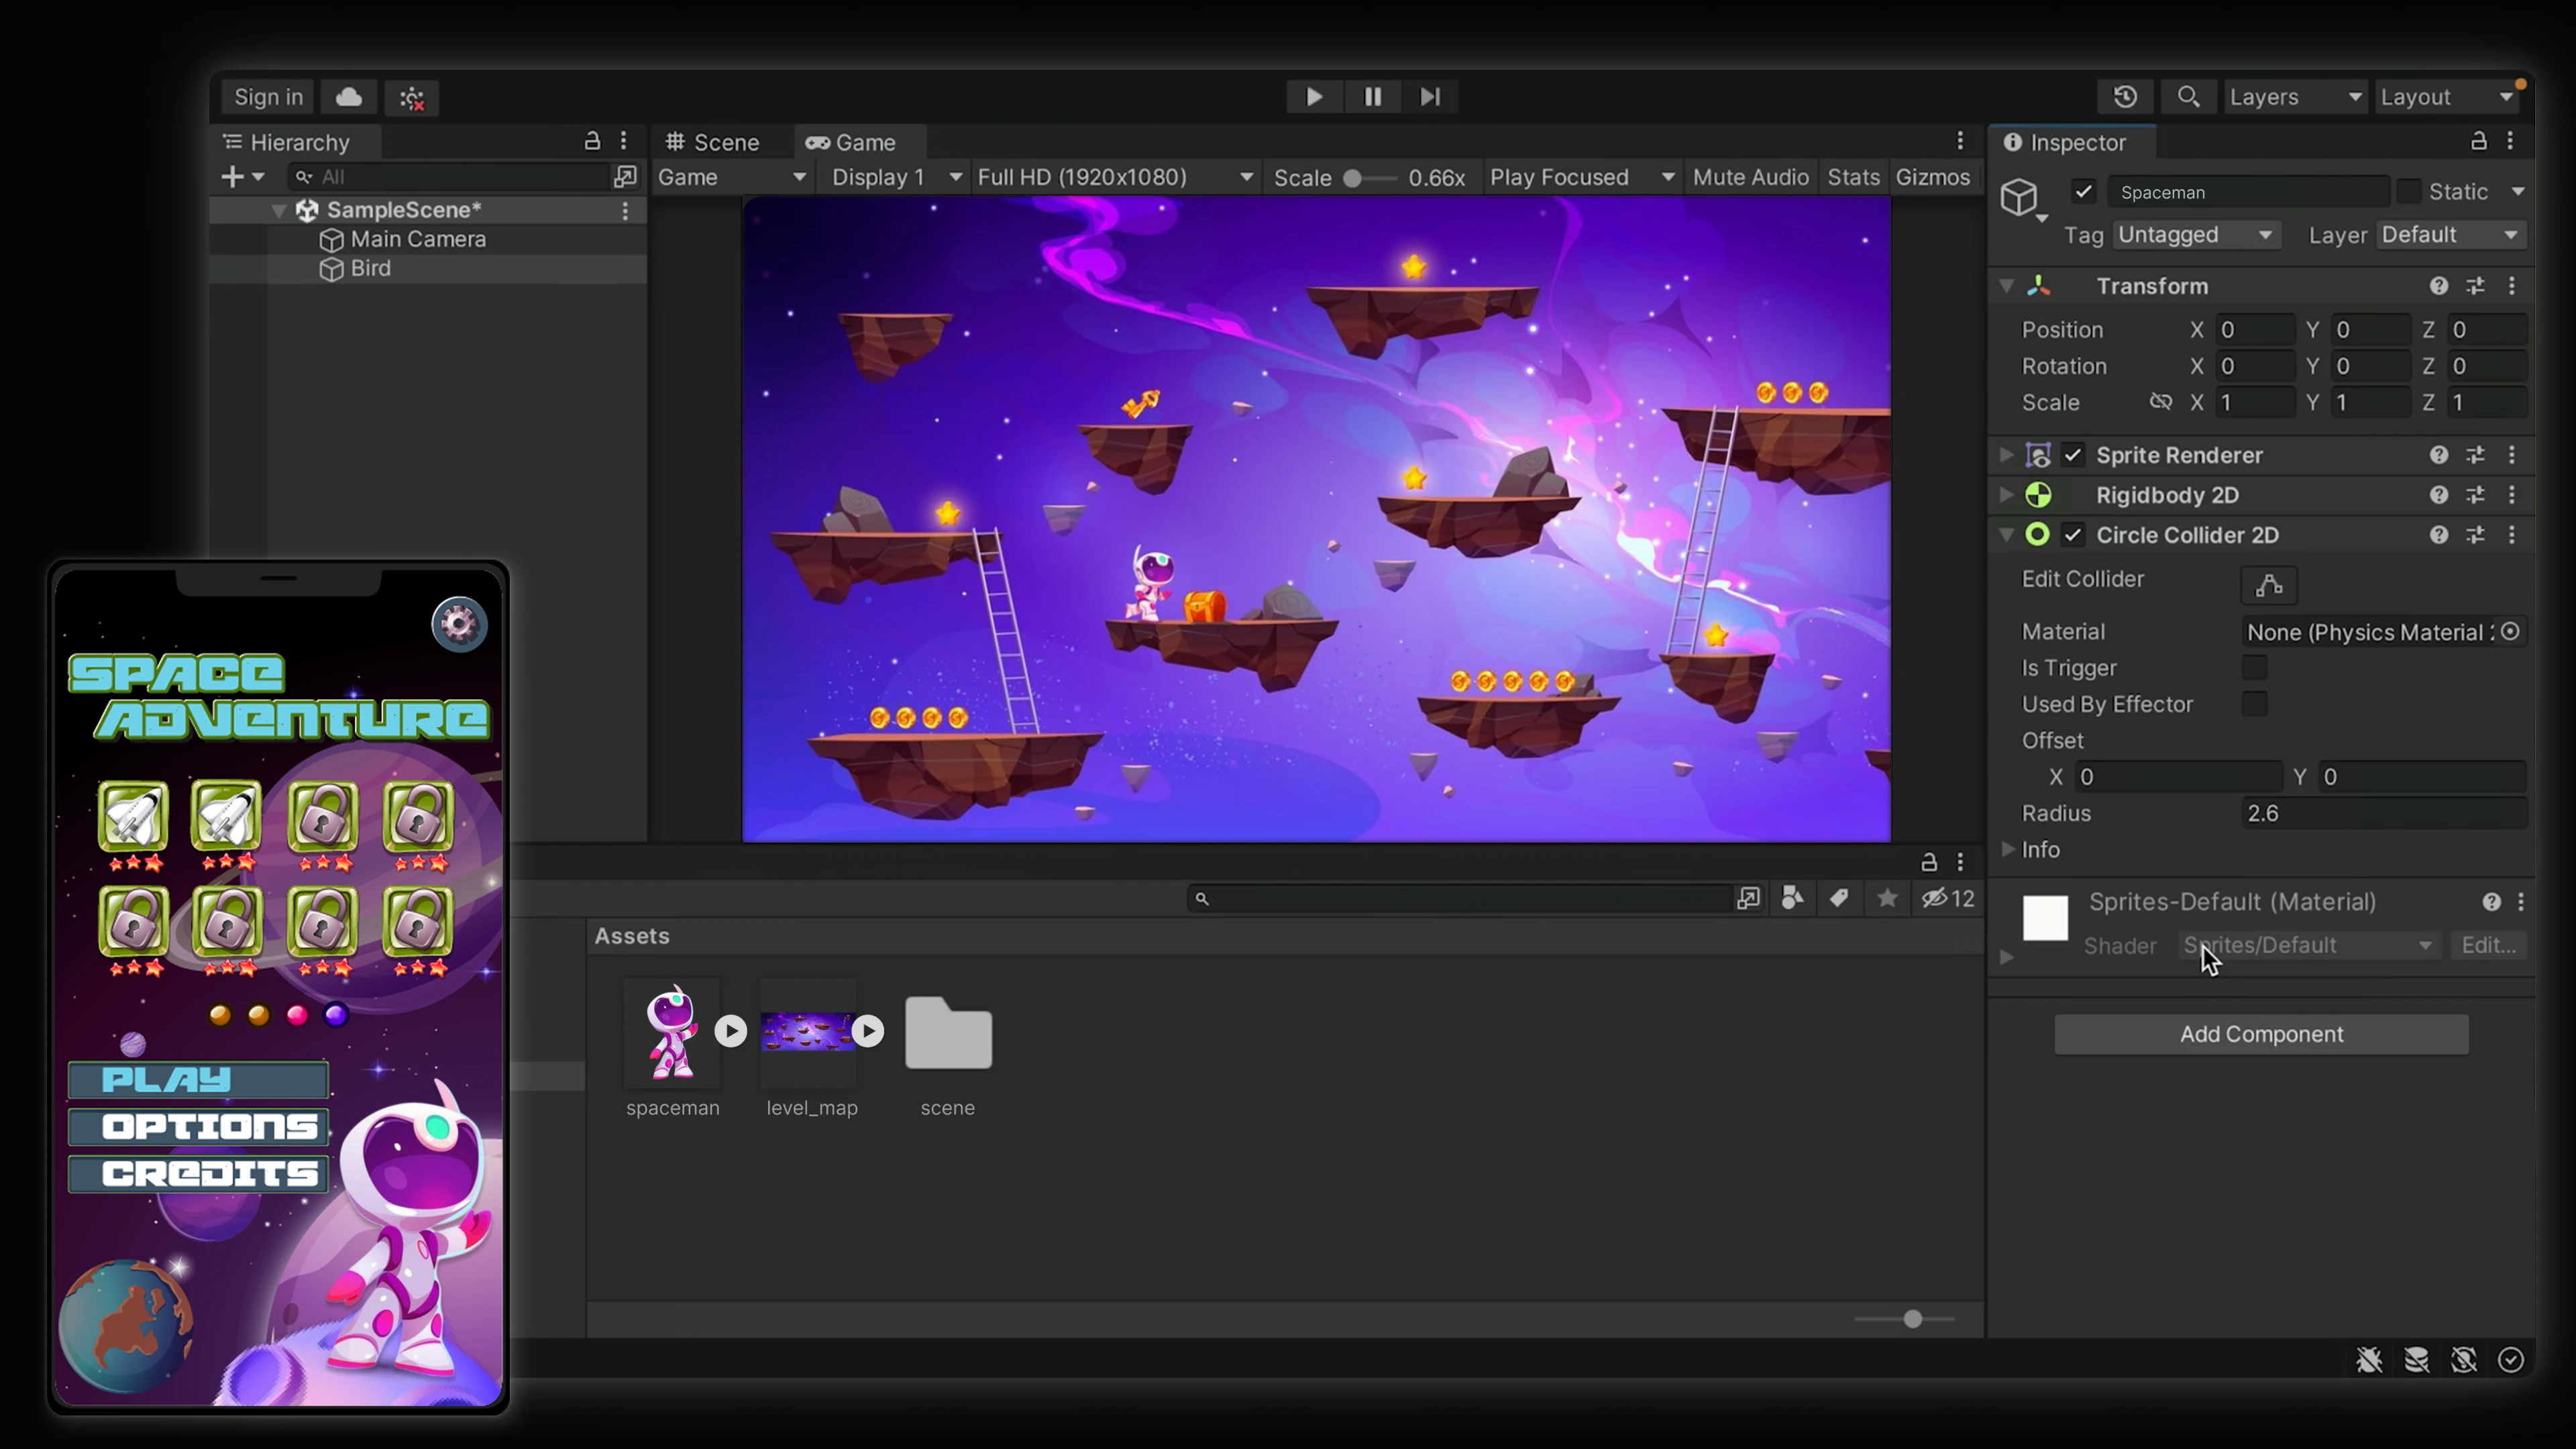Click the Pause playback icon

[x=1371, y=96]
